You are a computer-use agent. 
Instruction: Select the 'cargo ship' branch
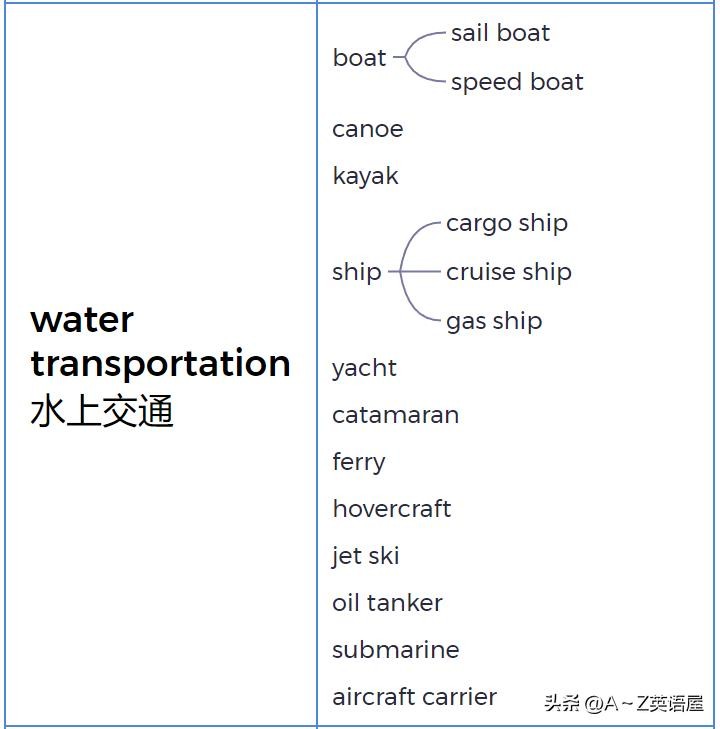click(x=506, y=223)
